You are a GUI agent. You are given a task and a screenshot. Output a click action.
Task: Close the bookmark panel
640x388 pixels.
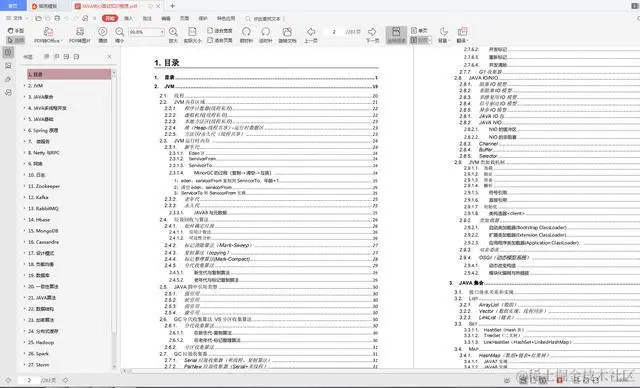(109, 57)
